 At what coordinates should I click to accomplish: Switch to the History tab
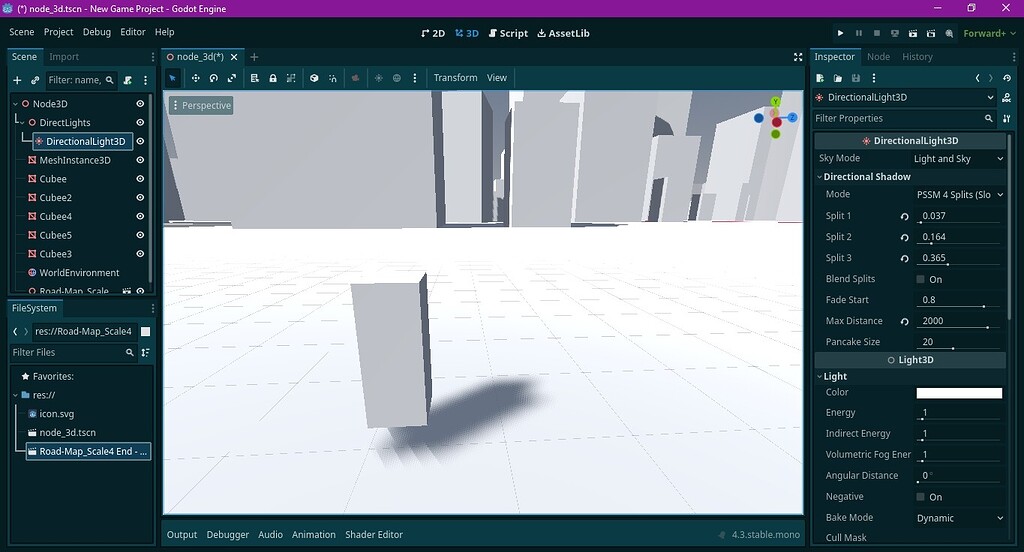(917, 57)
